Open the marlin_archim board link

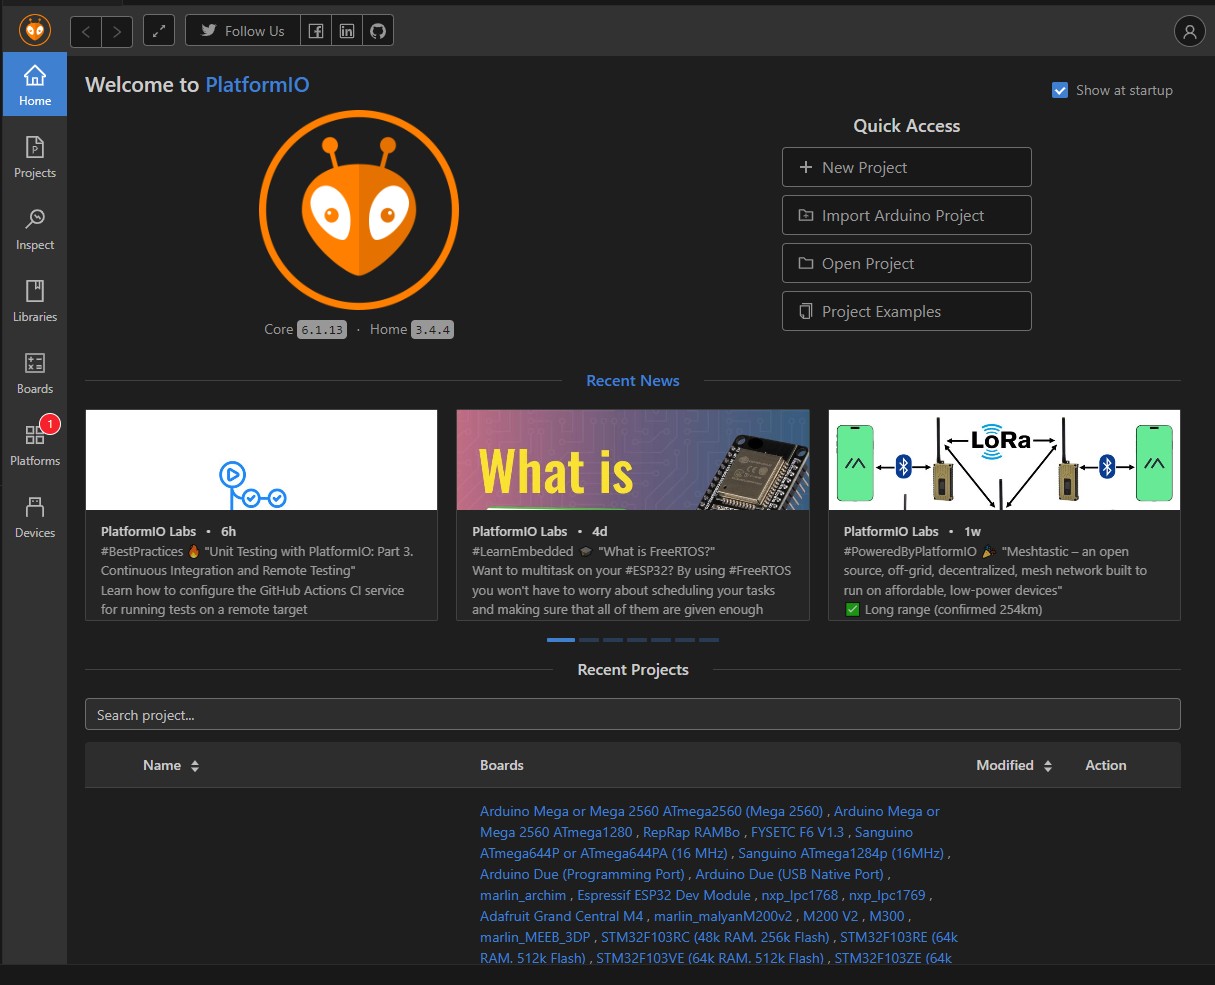click(x=523, y=895)
